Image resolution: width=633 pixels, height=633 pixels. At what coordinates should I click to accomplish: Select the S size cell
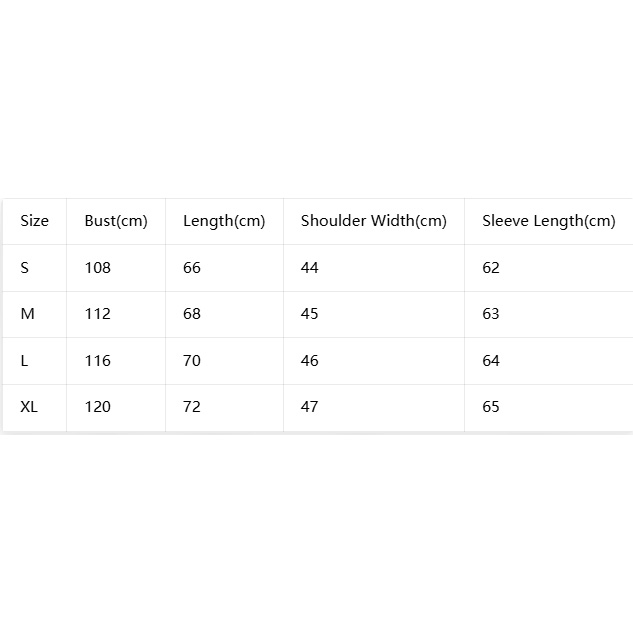coord(25,268)
